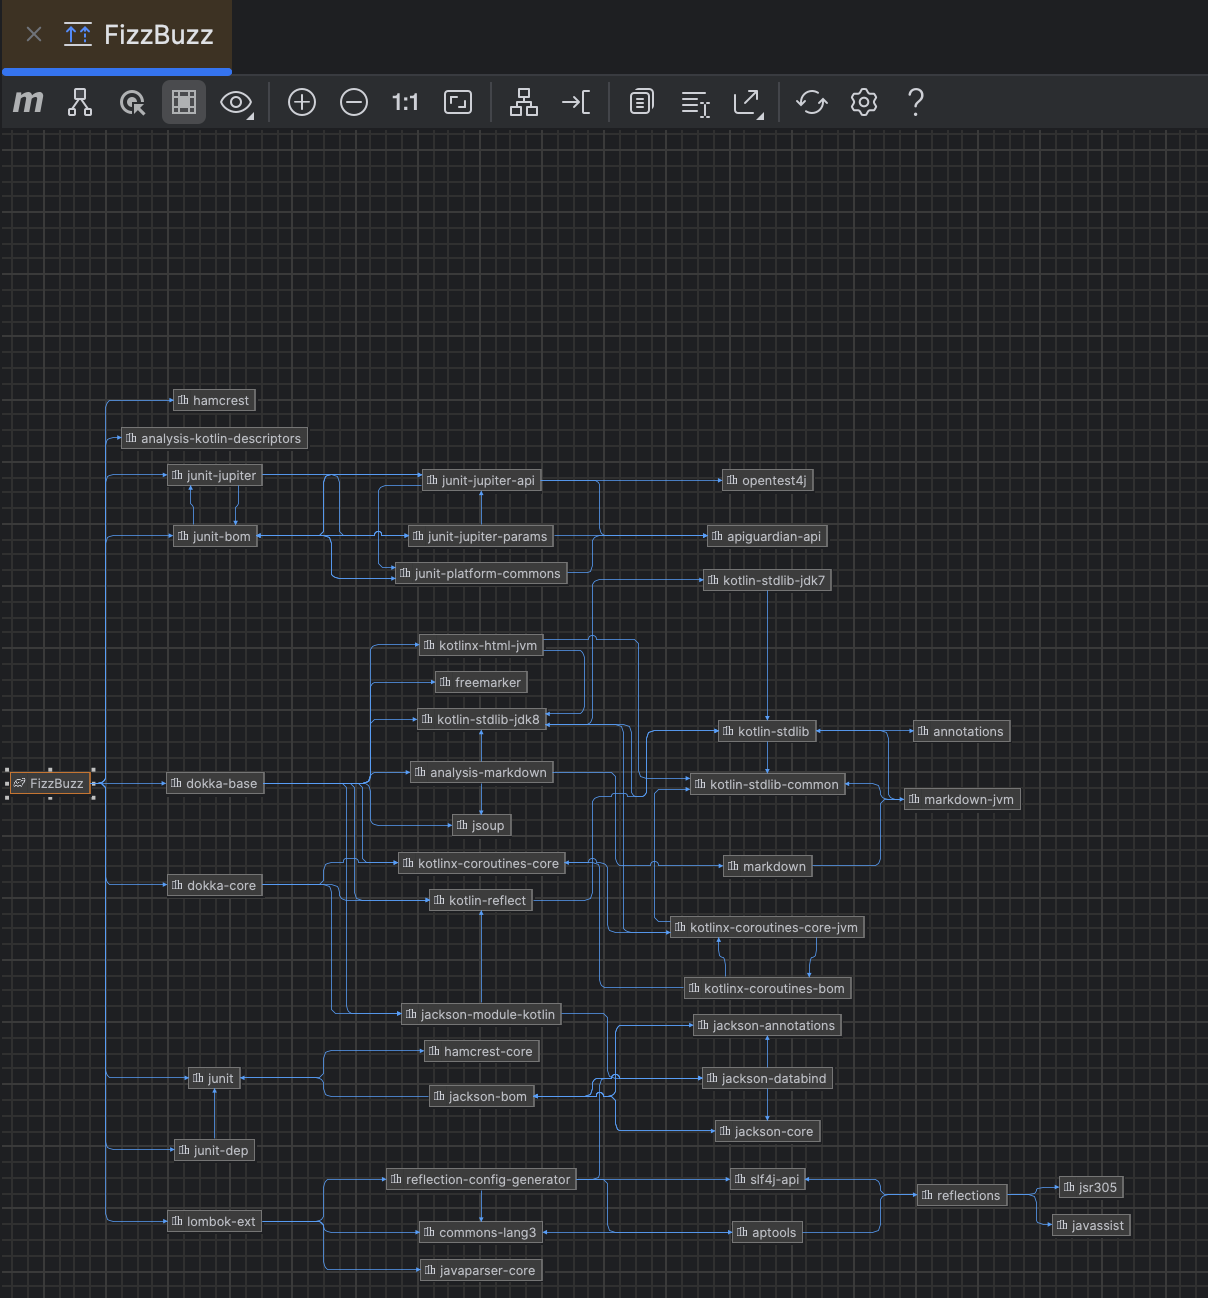This screenshot has width=1208, height=1298.
Task: Zoom in on the dependency diagram
Action: click(x=301, y=101)
